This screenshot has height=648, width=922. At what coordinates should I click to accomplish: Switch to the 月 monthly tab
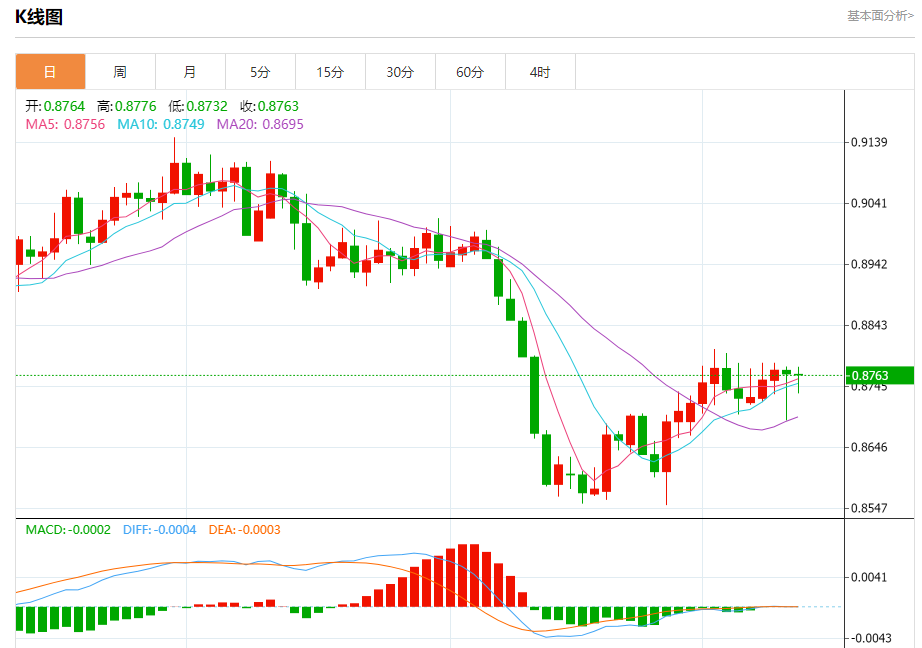click(191, 72)
